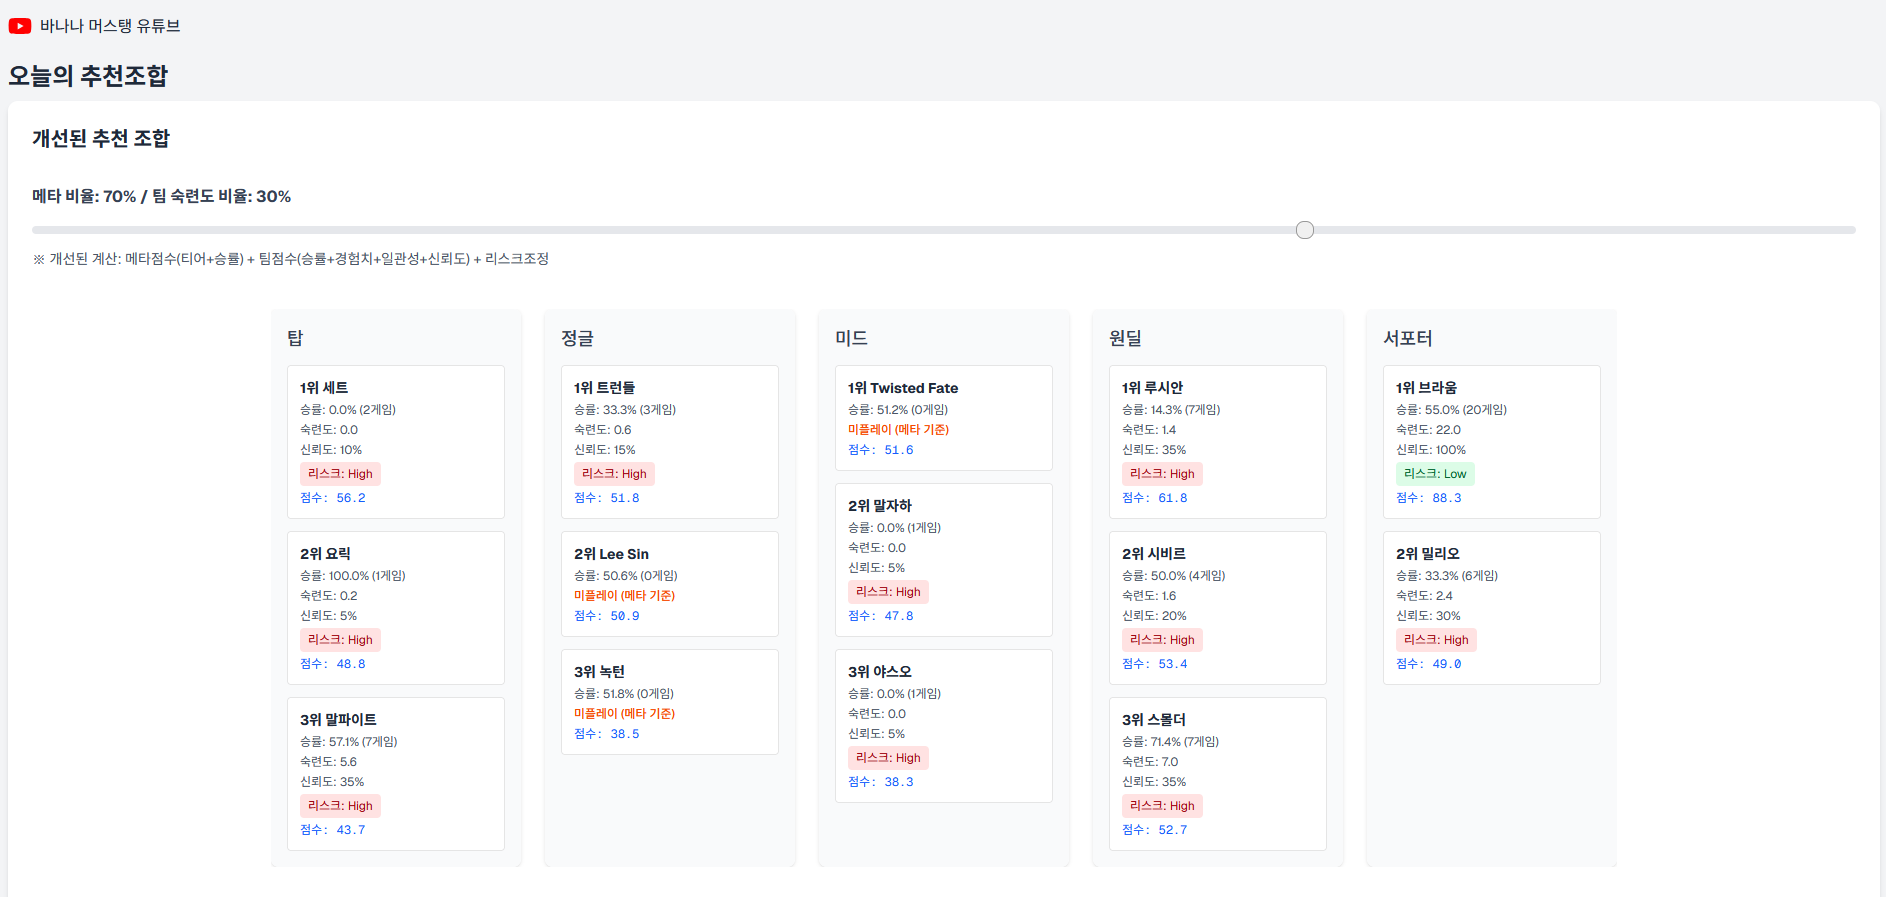Click the 2위 Lee Sin champion name
Viewport: 1886px width, 897px height.
coord(611,554)
